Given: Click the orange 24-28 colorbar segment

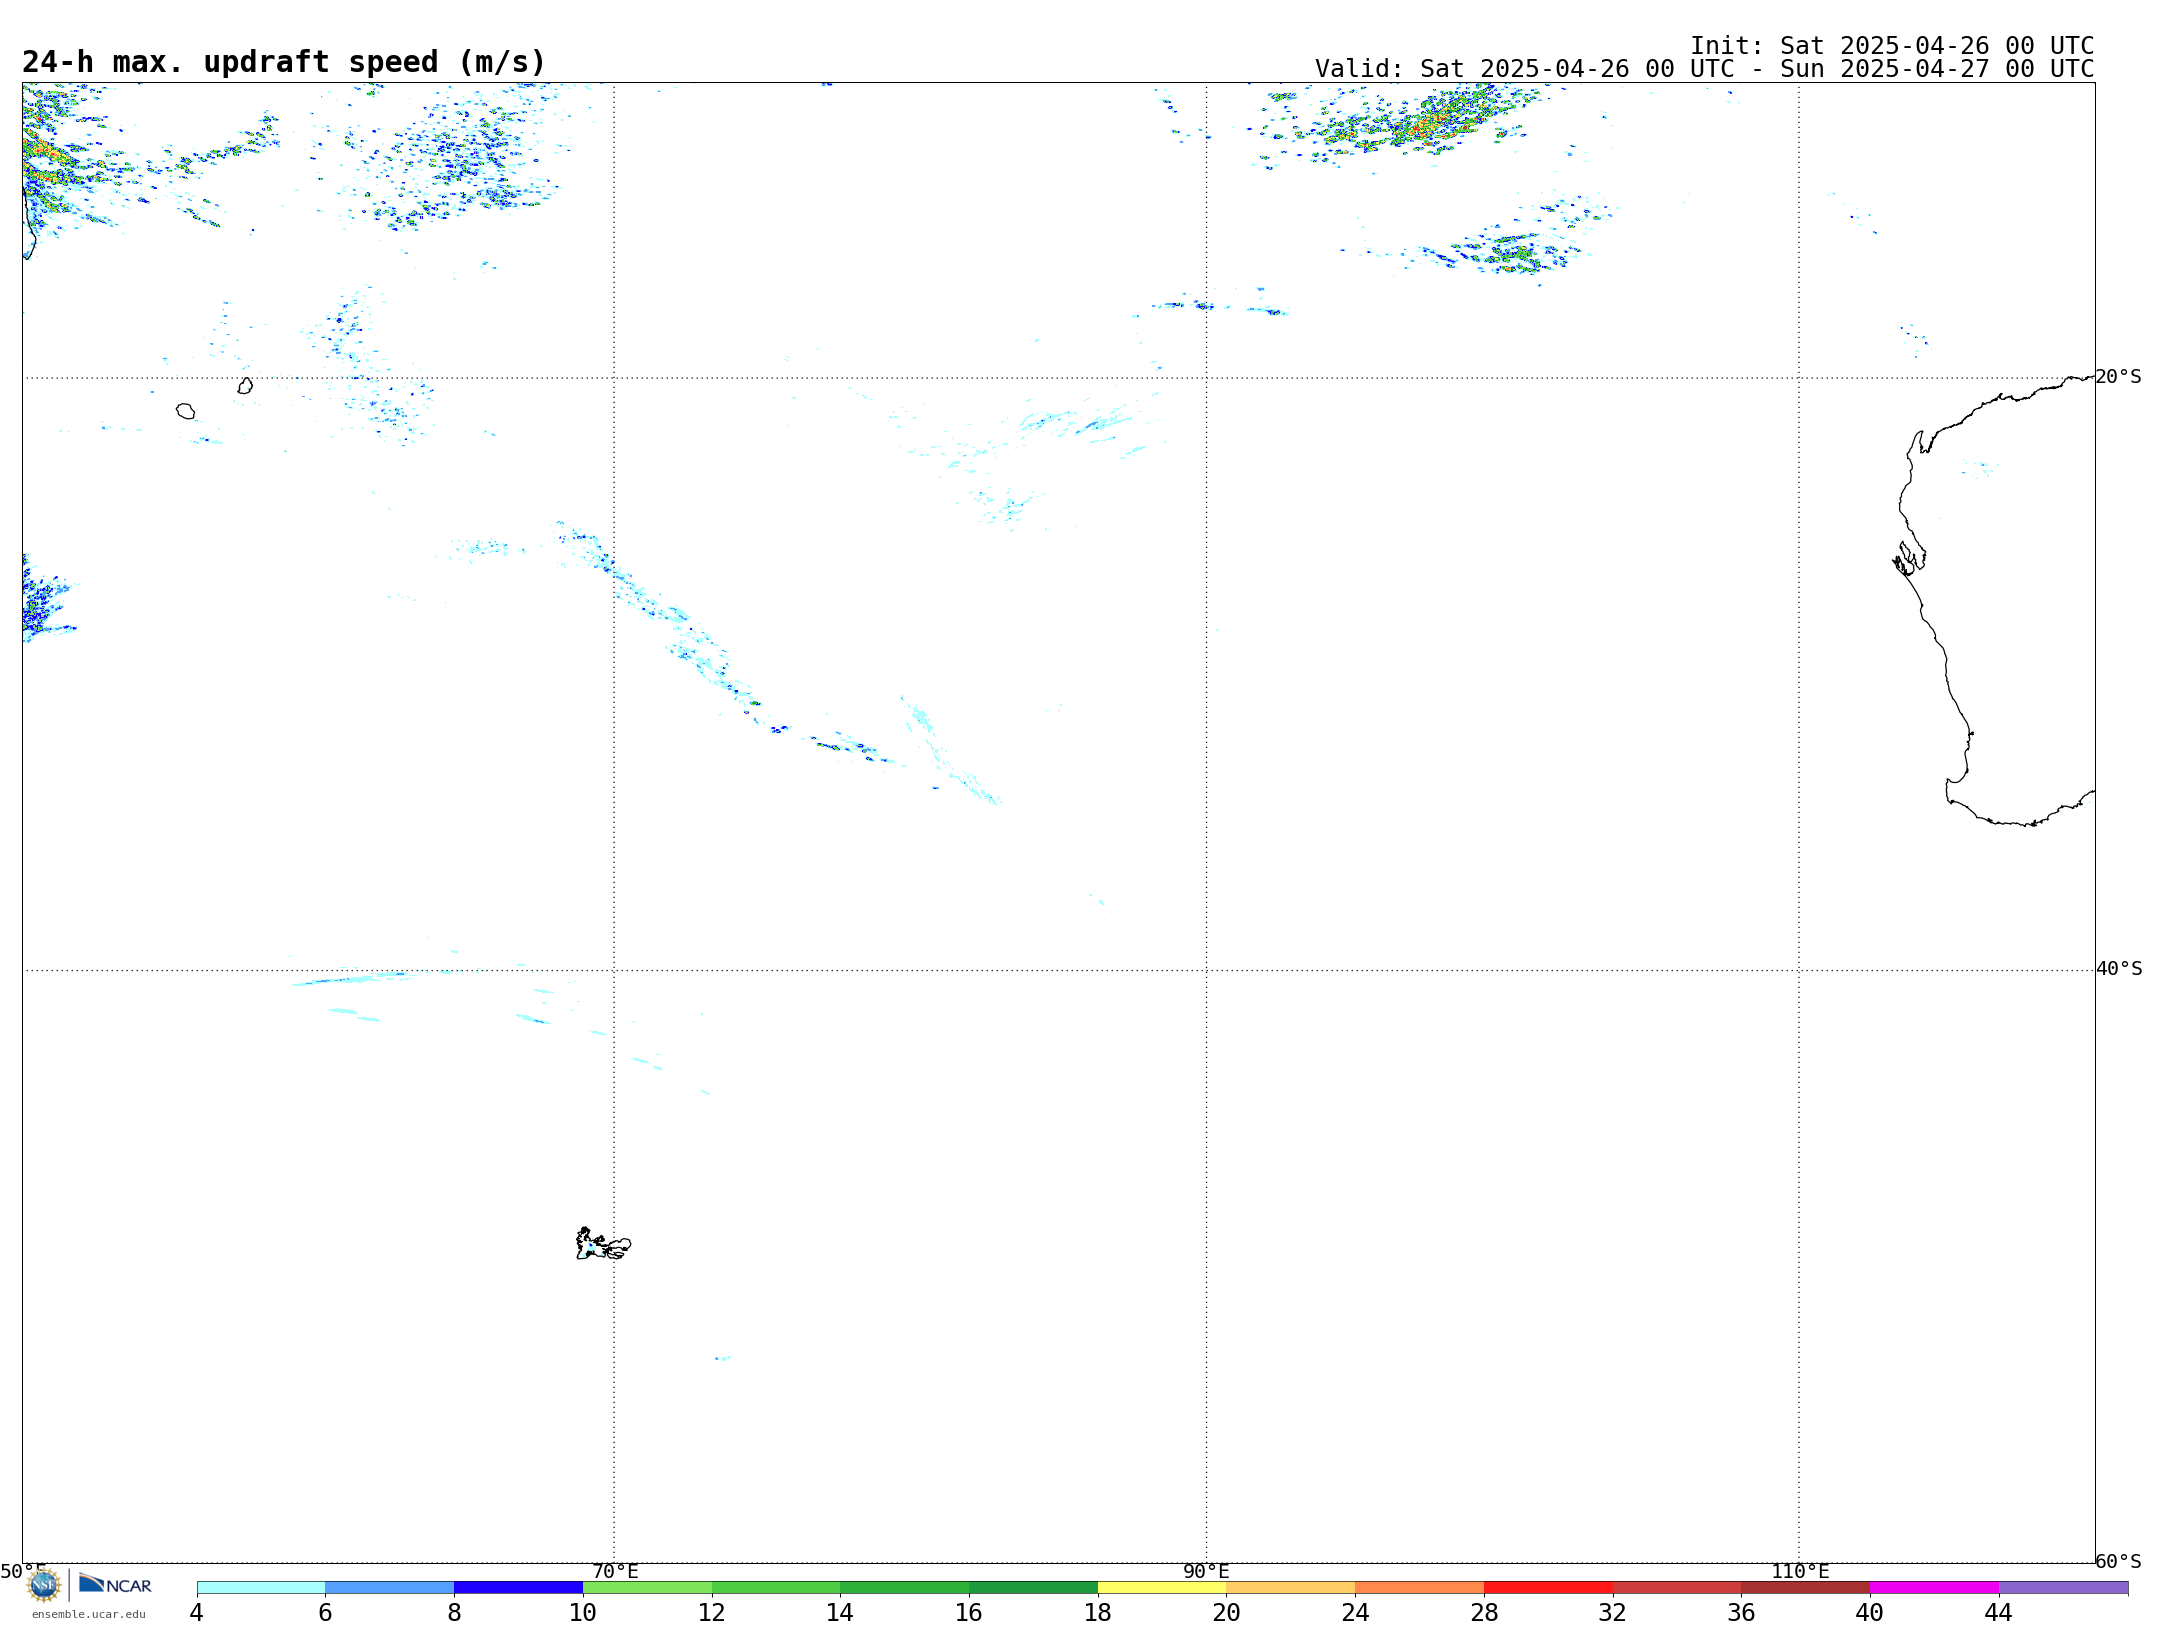Looking at the screenshot, I should 1420,1587.
